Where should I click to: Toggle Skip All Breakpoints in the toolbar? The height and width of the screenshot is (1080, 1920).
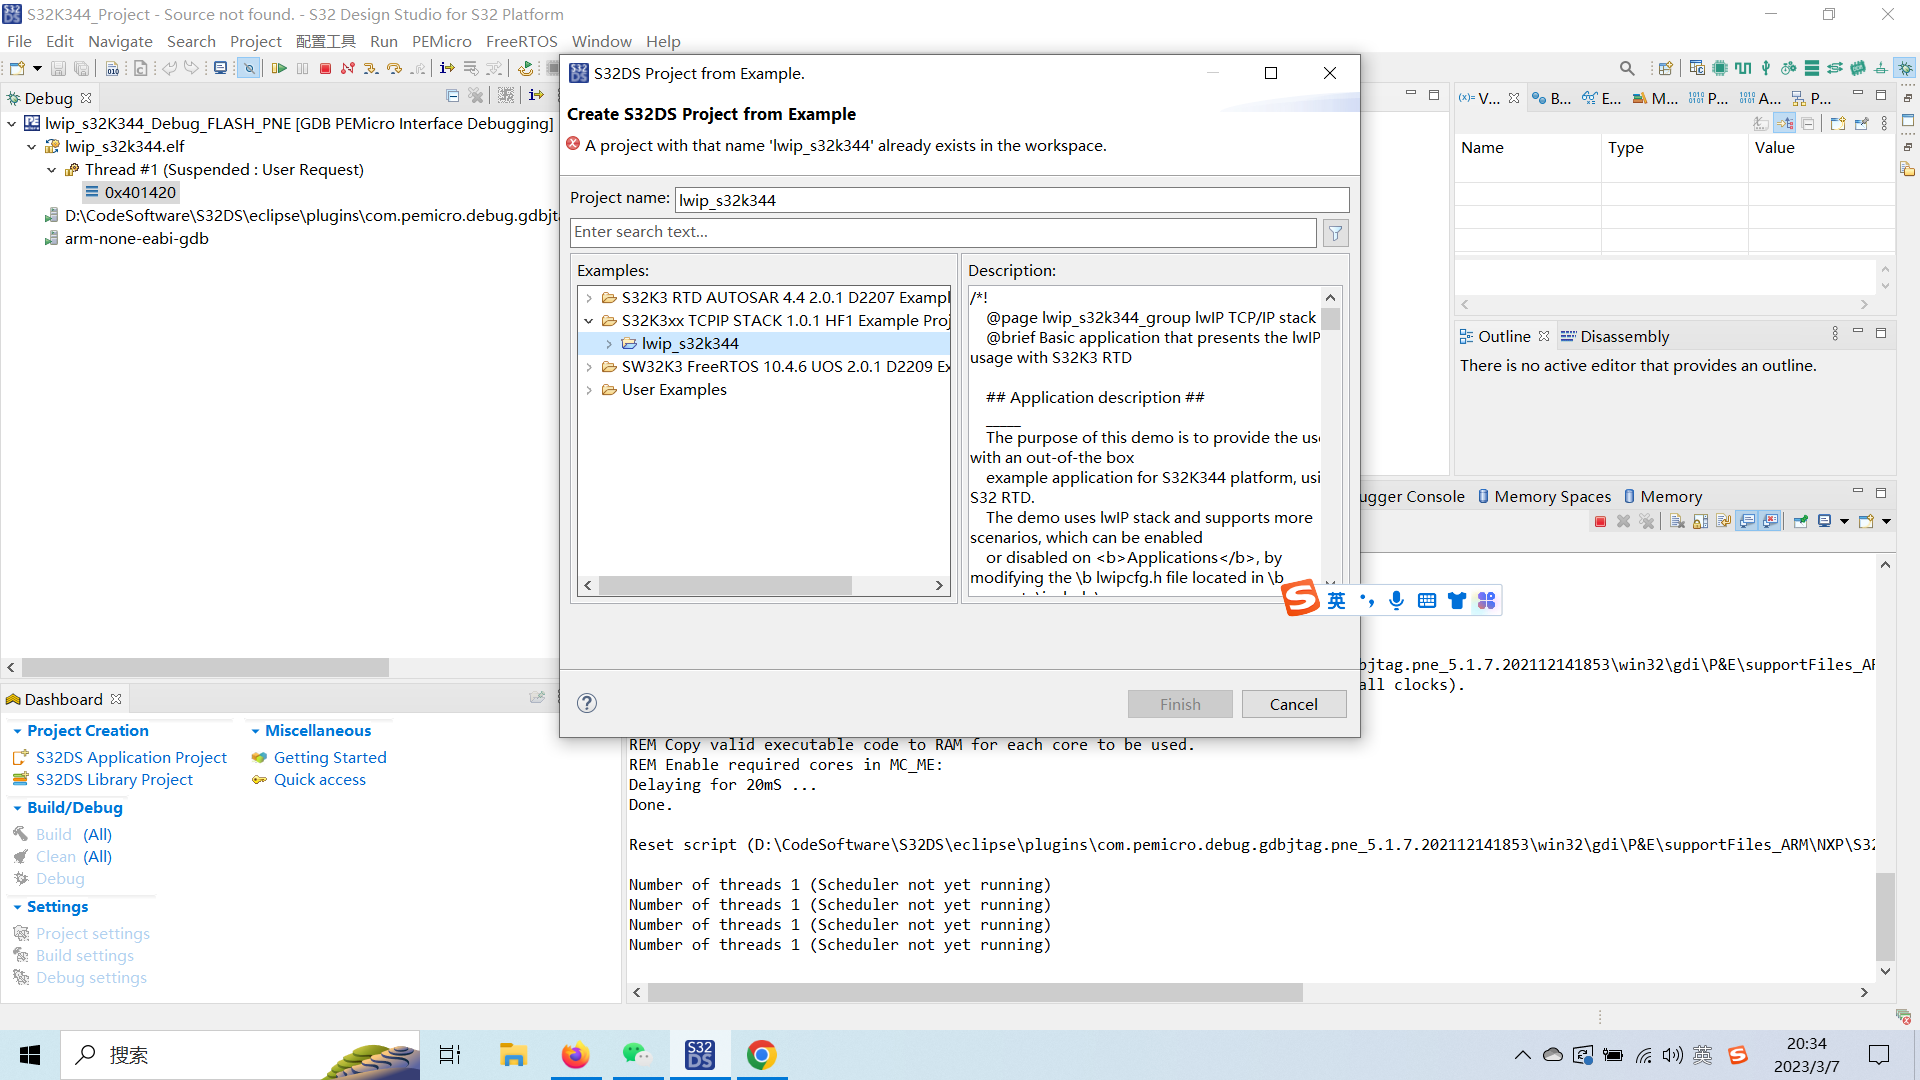coord(249,68)
